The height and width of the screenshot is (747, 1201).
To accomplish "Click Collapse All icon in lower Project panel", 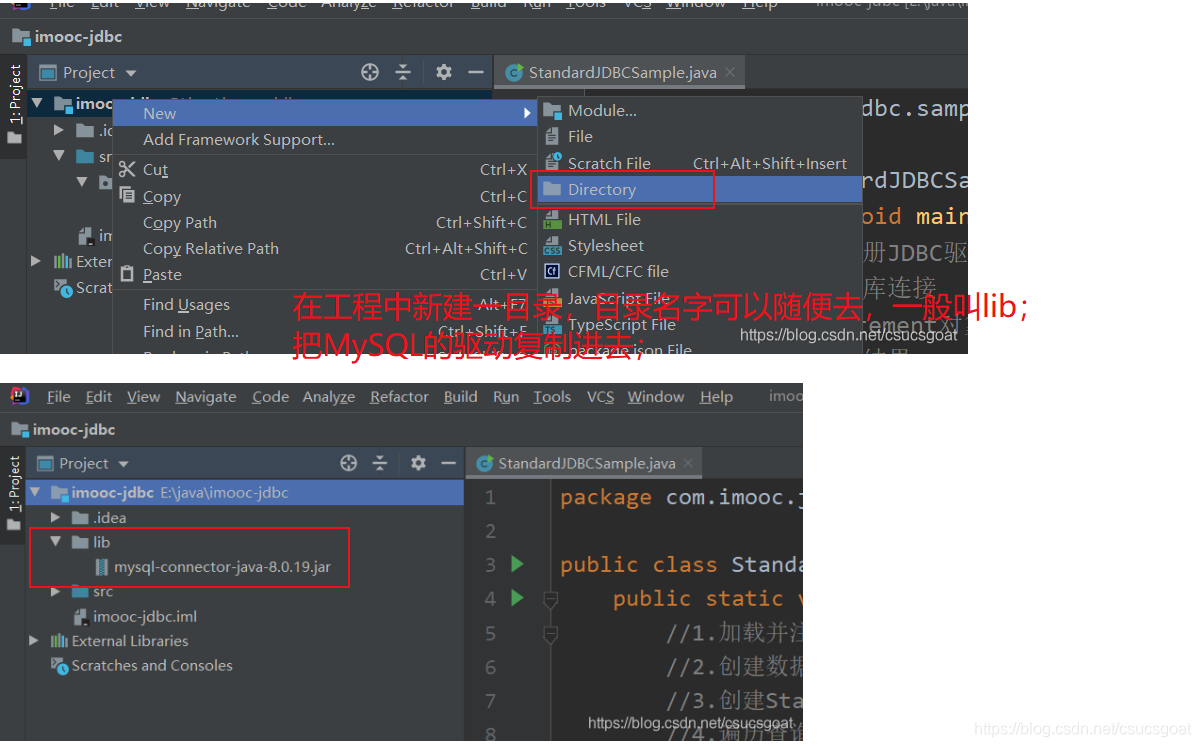I will click(x=380, y=463).
